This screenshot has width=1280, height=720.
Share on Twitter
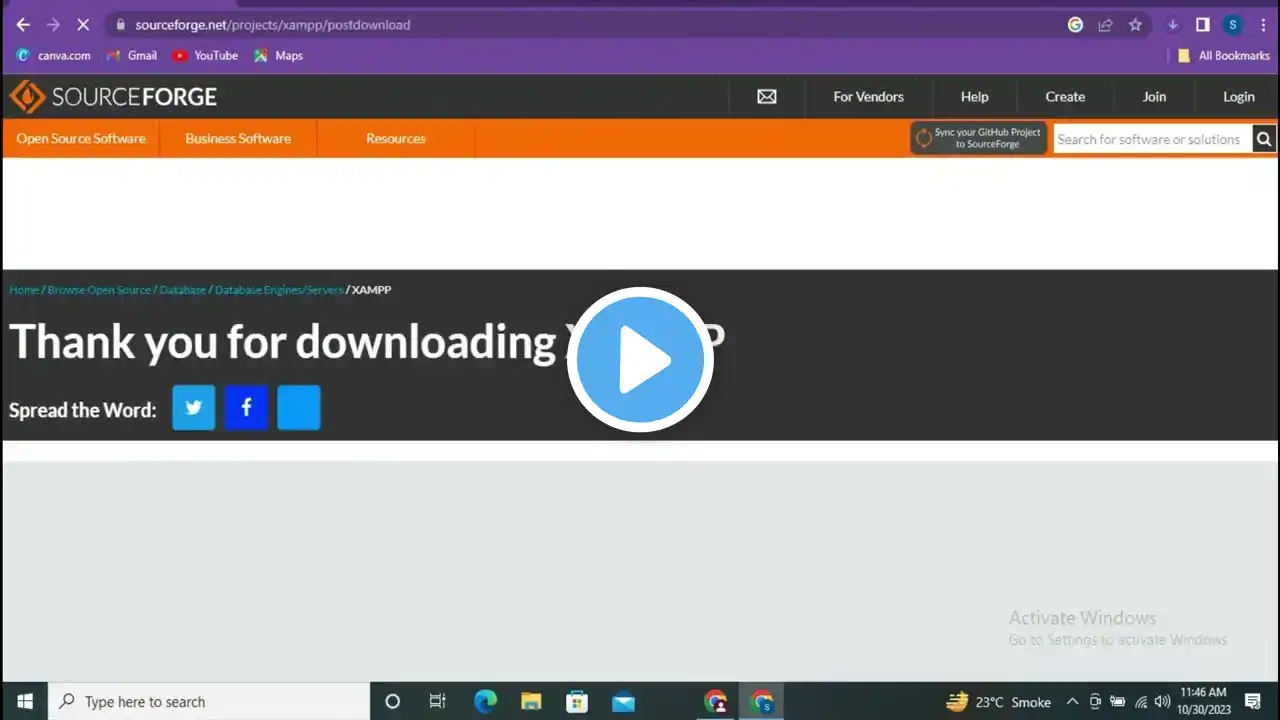tap(194, 408)
